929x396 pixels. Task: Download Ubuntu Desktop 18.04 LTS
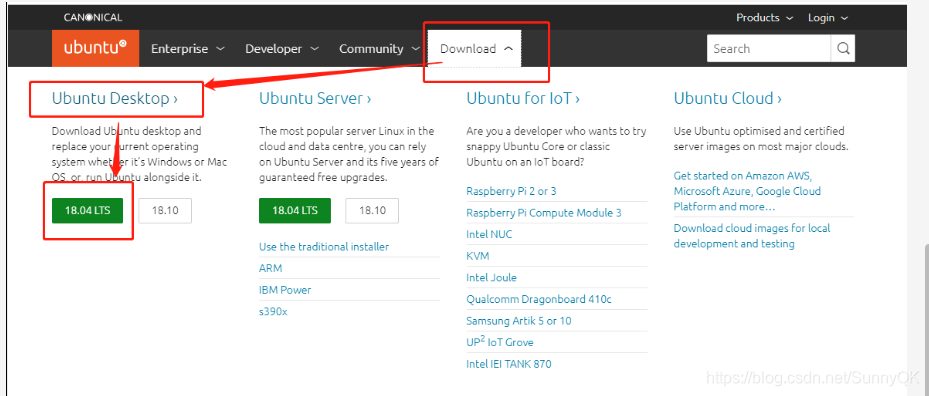(x=88, y=210)
